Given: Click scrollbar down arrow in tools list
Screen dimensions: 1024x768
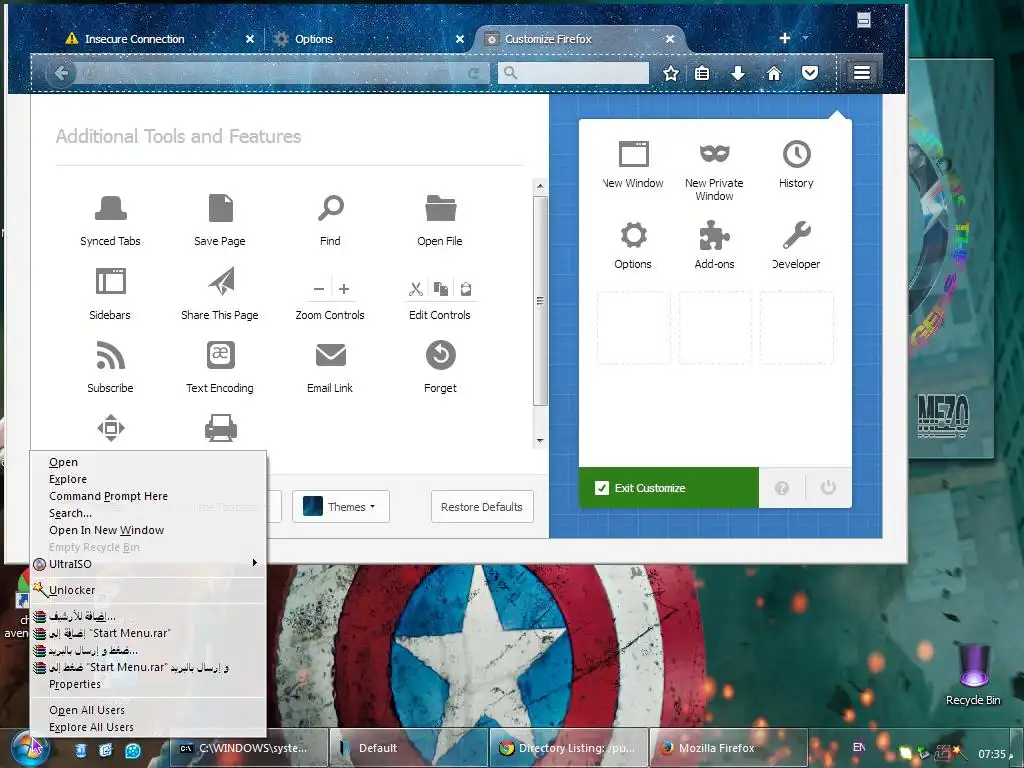Looking at the screenshot, I should pos(540,440).
